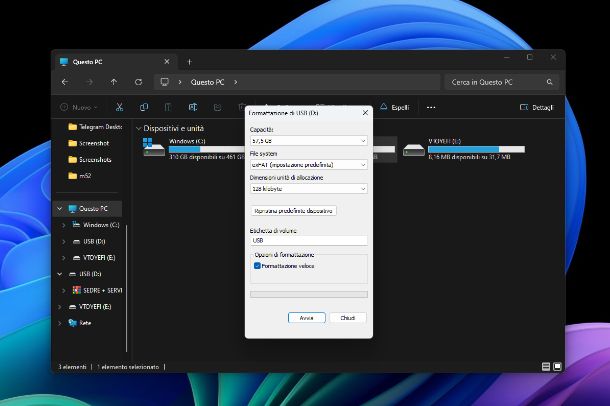610x406 pixels.
Task: Open the allocation unit size dropdown
Action: pos(307,188)
